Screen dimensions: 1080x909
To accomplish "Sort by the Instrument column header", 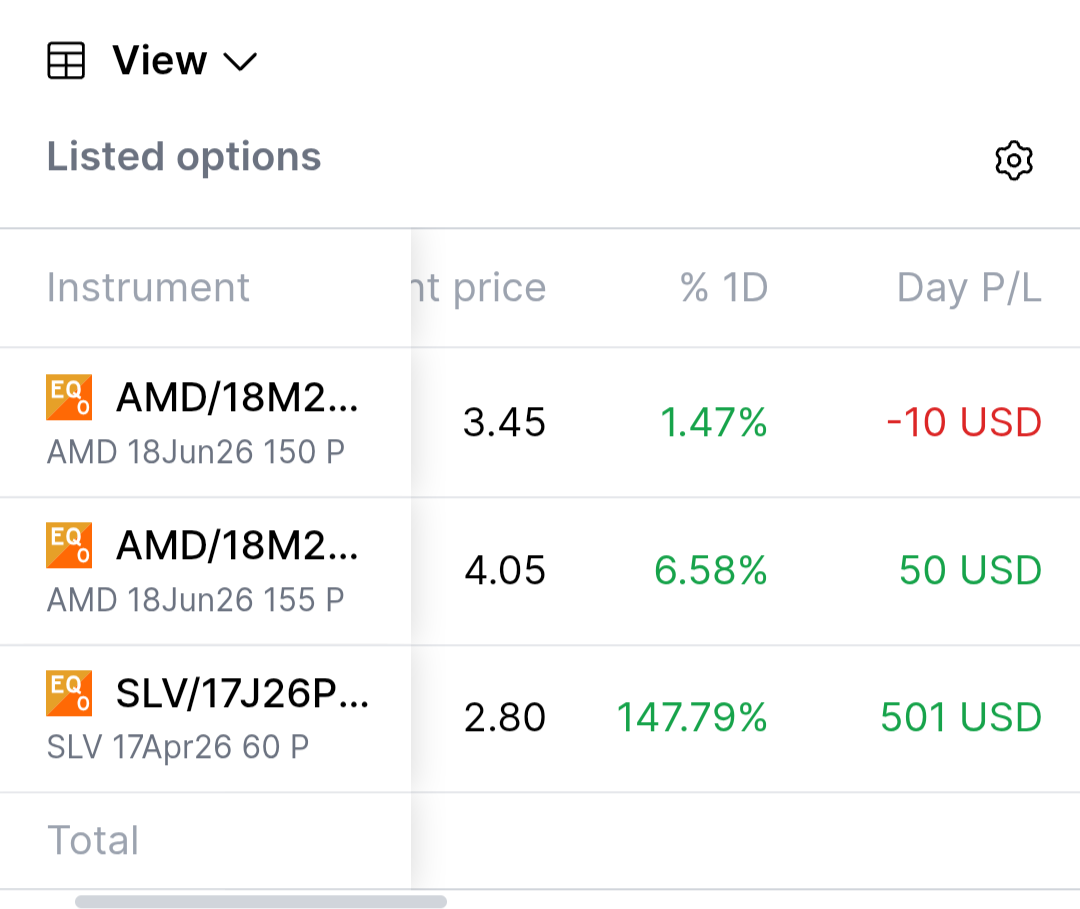I will 148,288.
